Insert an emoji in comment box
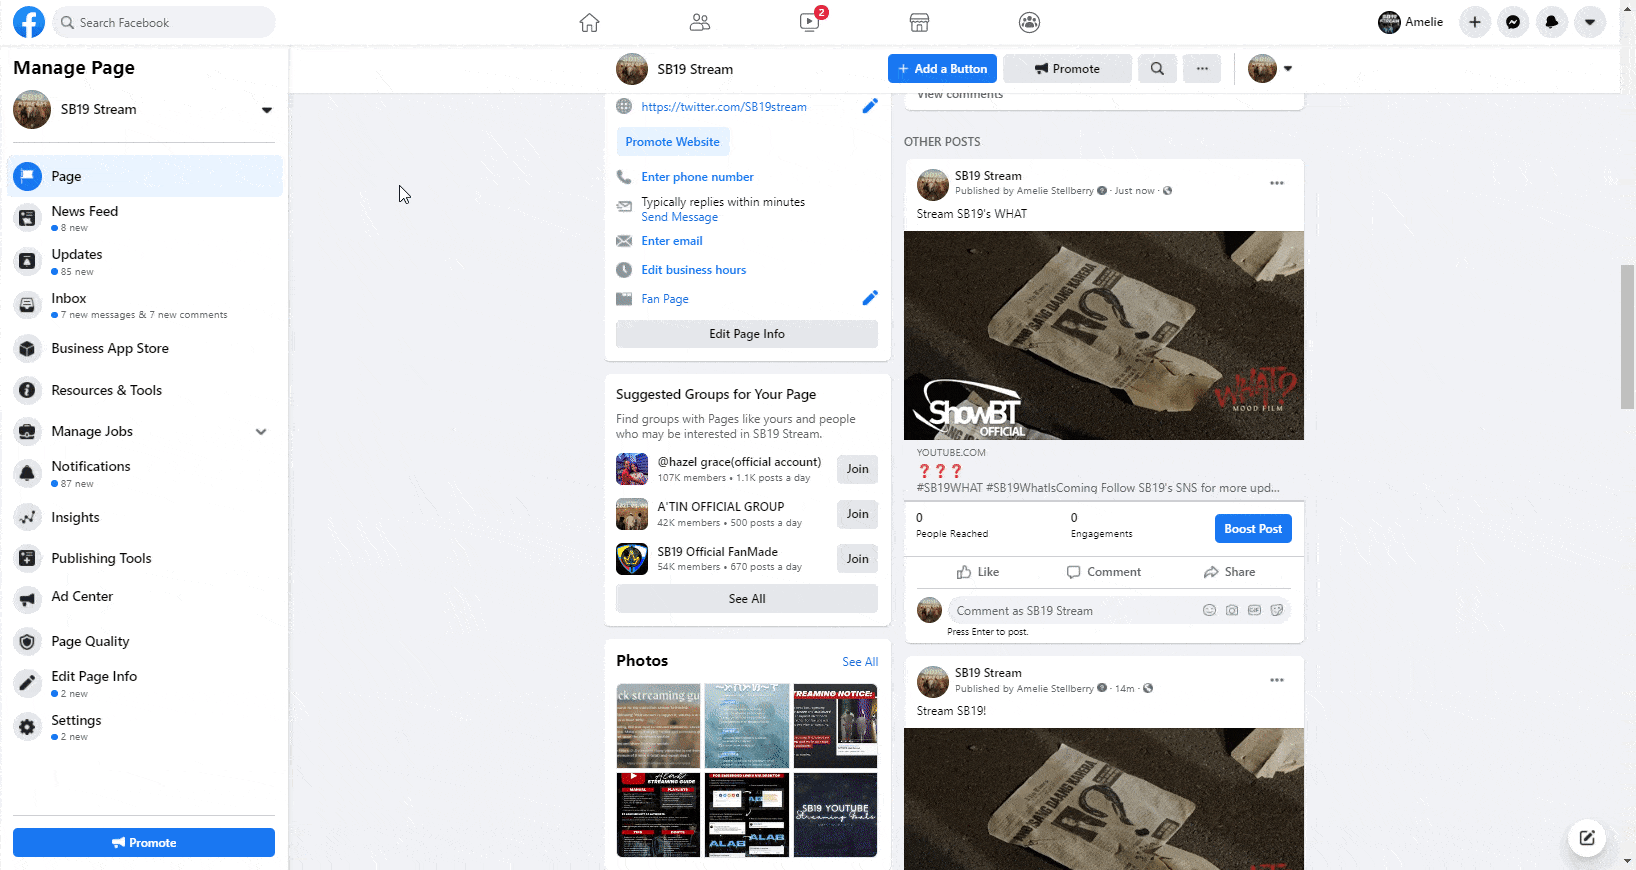This screenshot has width=1636, height=870. [x=1209, y=610]
